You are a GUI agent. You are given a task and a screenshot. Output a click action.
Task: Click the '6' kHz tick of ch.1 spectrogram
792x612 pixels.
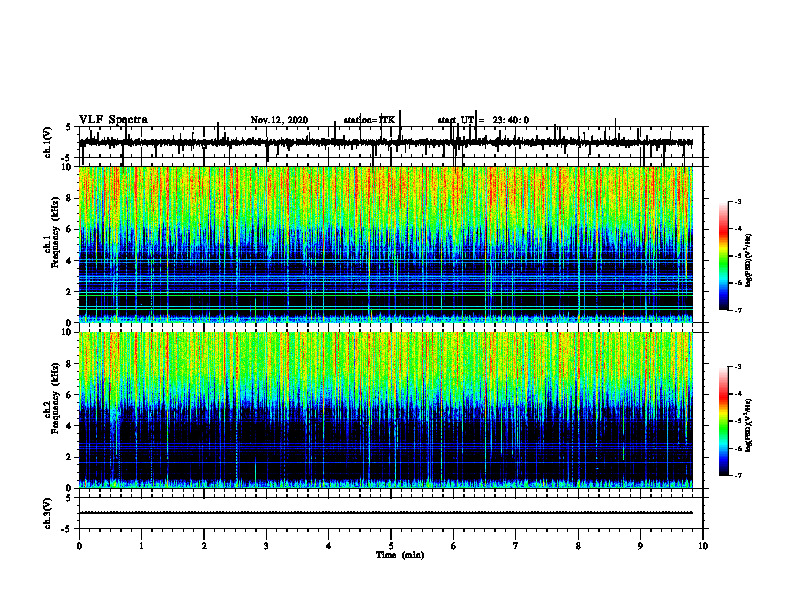pos(71,229)
